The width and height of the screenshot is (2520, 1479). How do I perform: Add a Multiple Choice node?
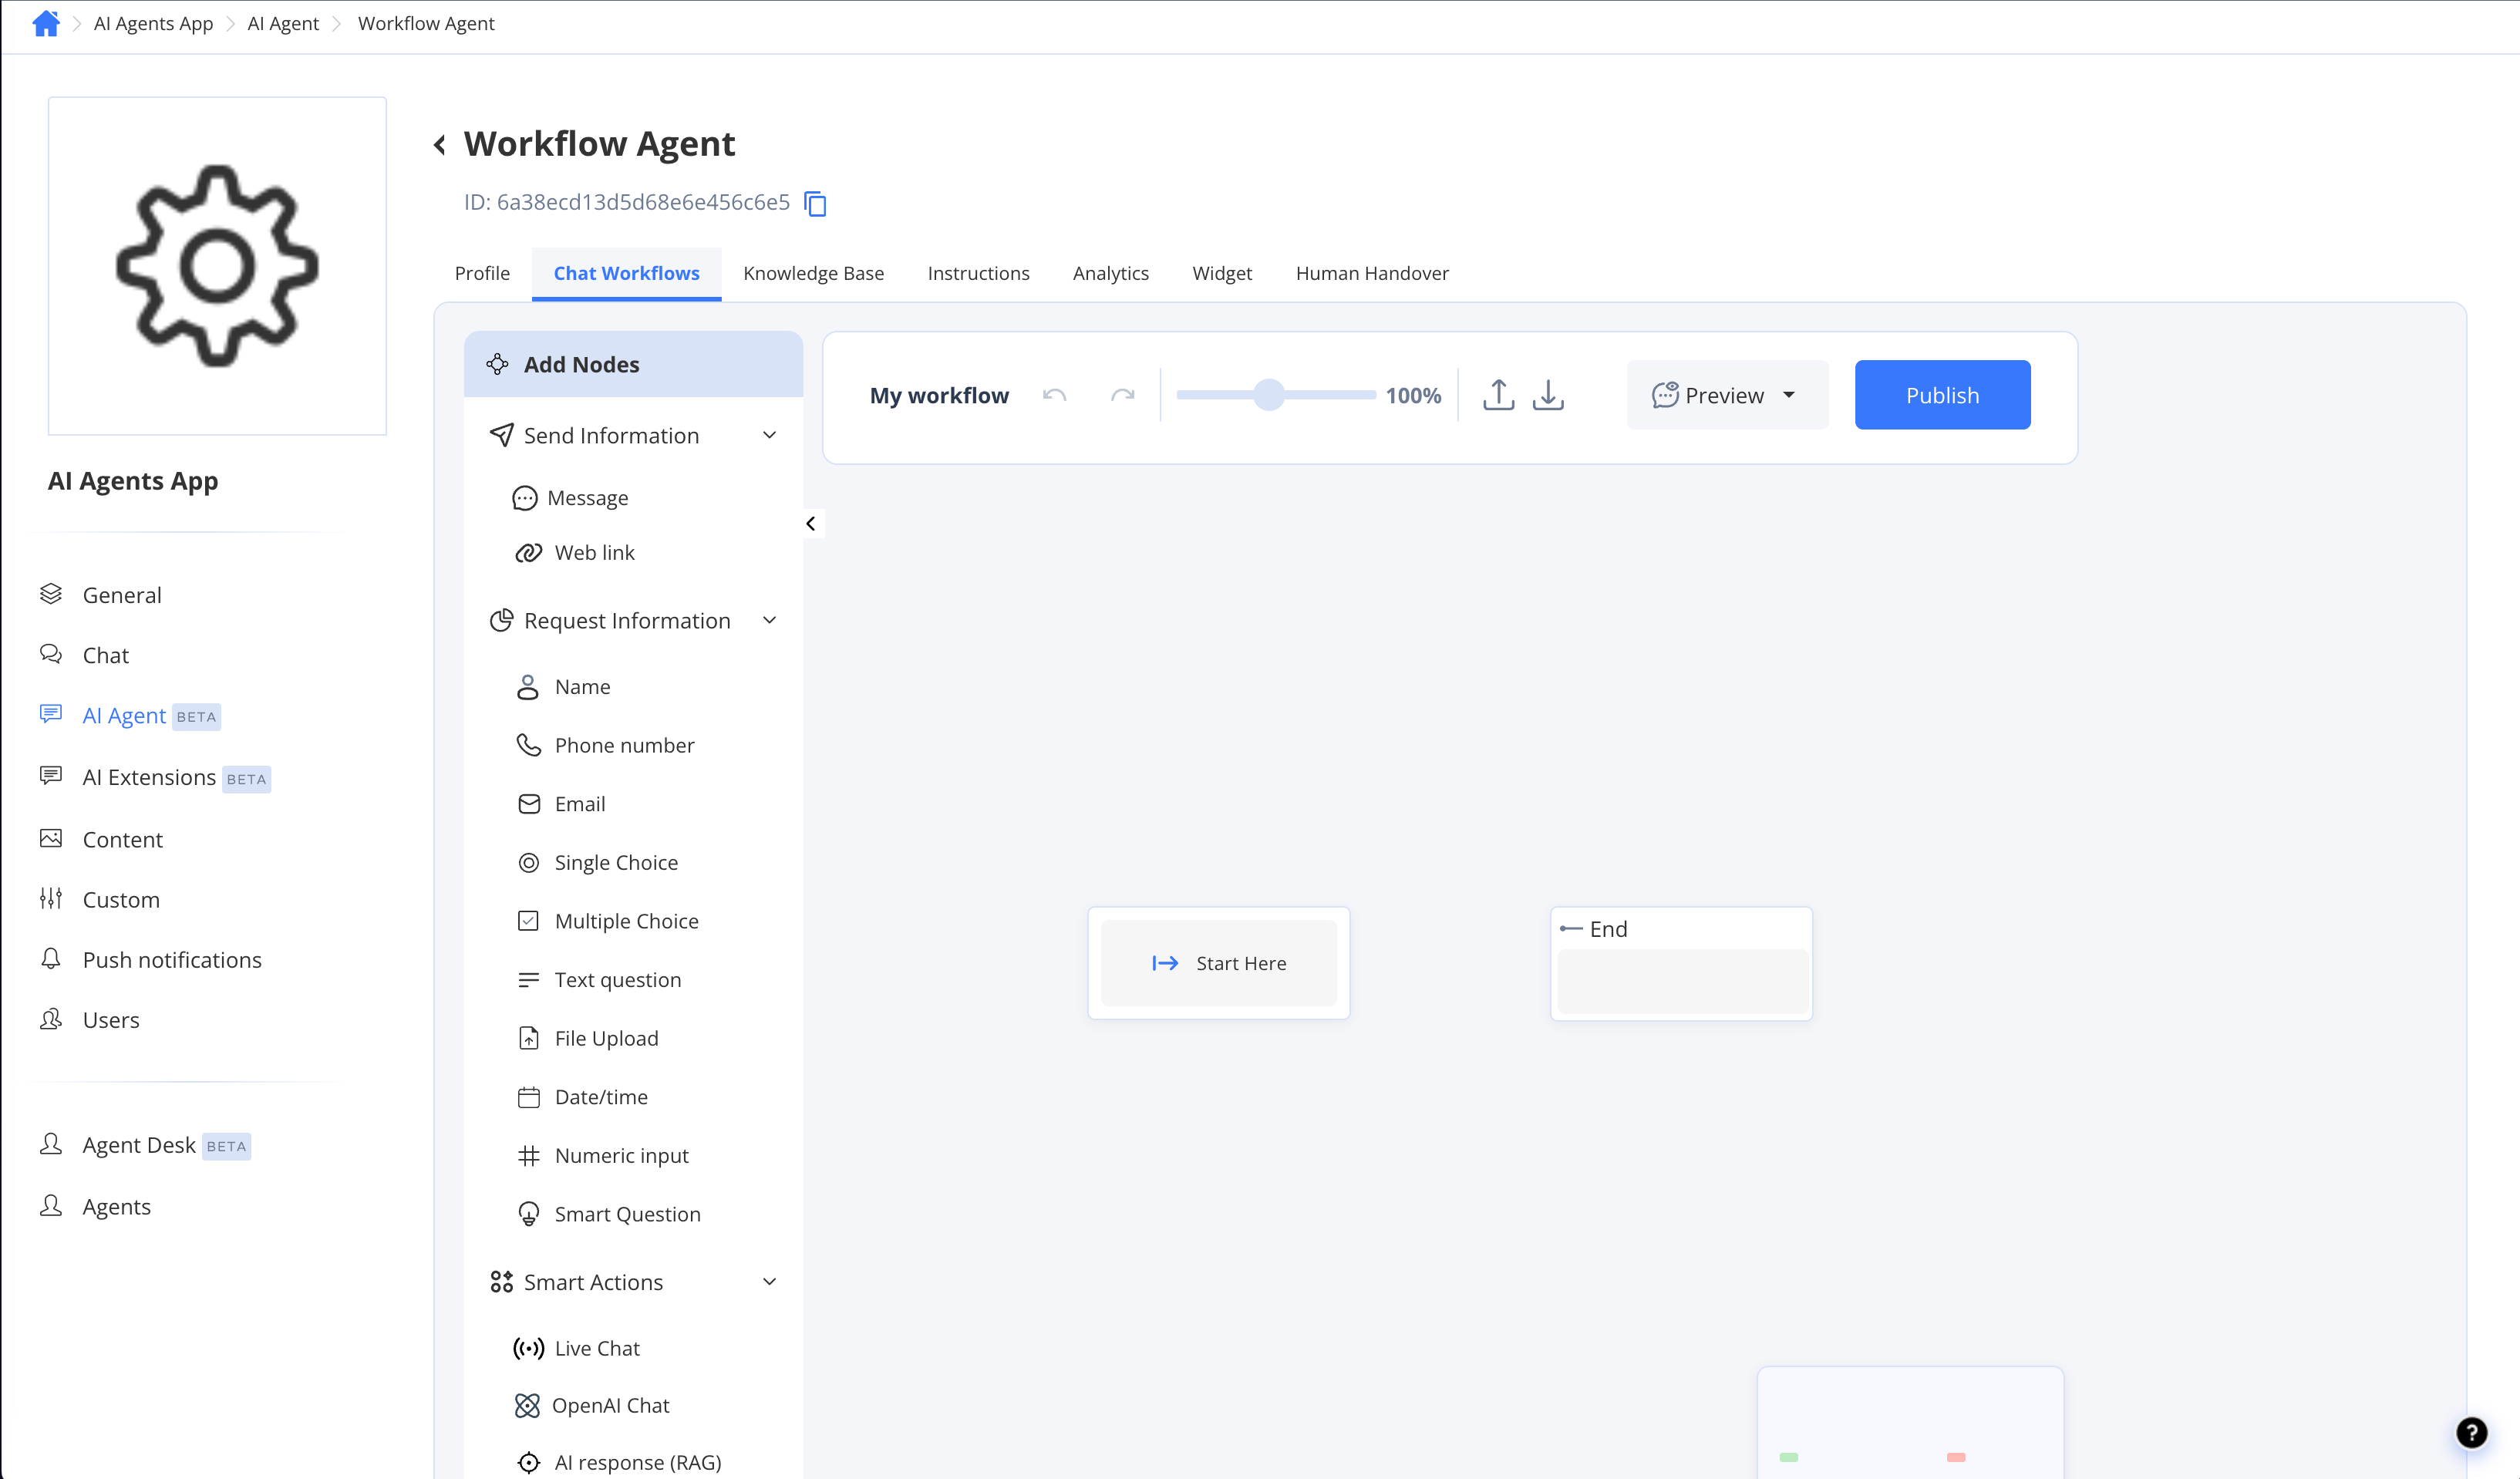[608, 921]
